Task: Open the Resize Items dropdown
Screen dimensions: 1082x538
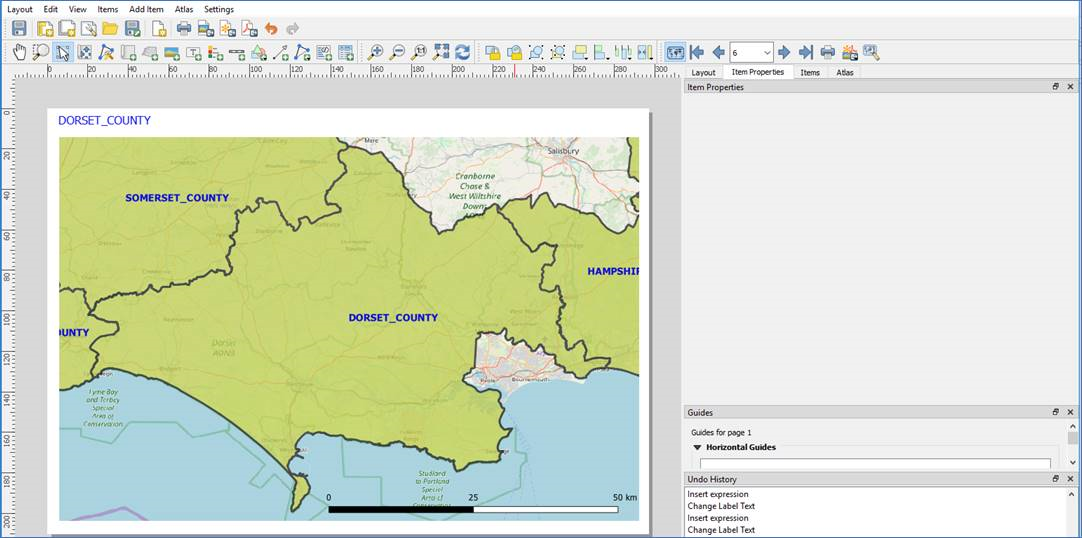Action: [645, 52]
